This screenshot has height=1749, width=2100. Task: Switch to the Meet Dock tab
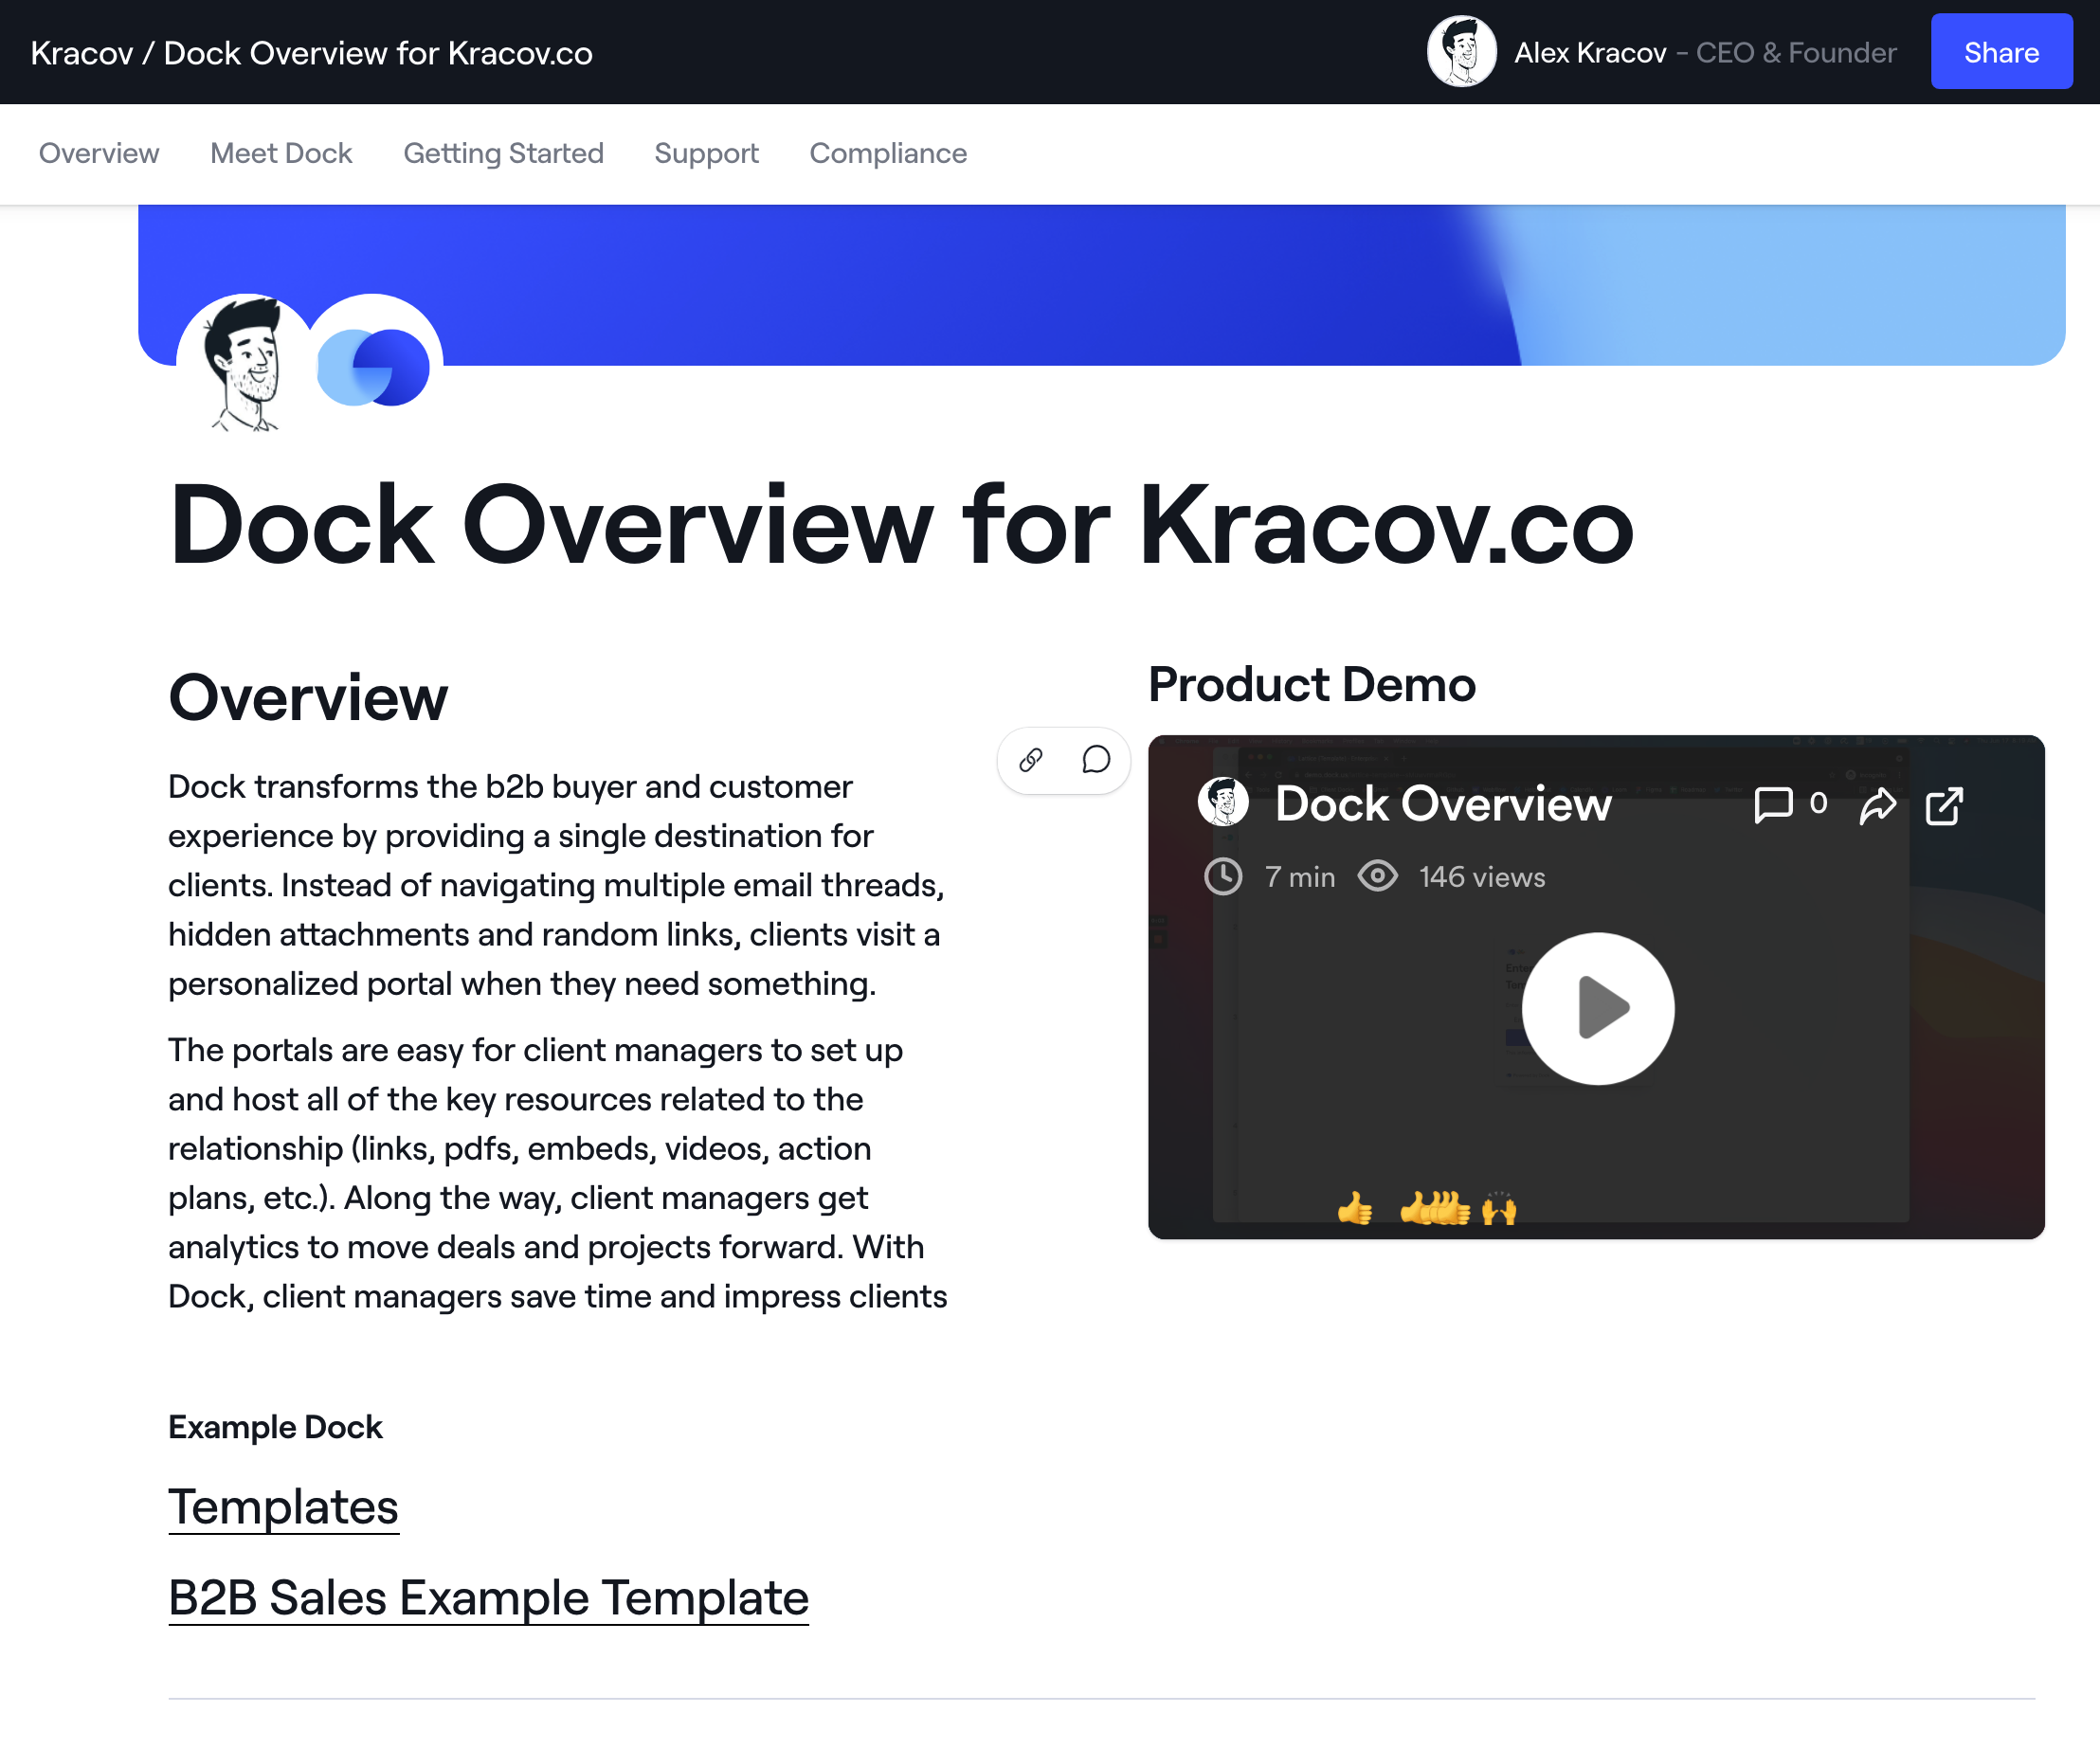tap(281, 153)
